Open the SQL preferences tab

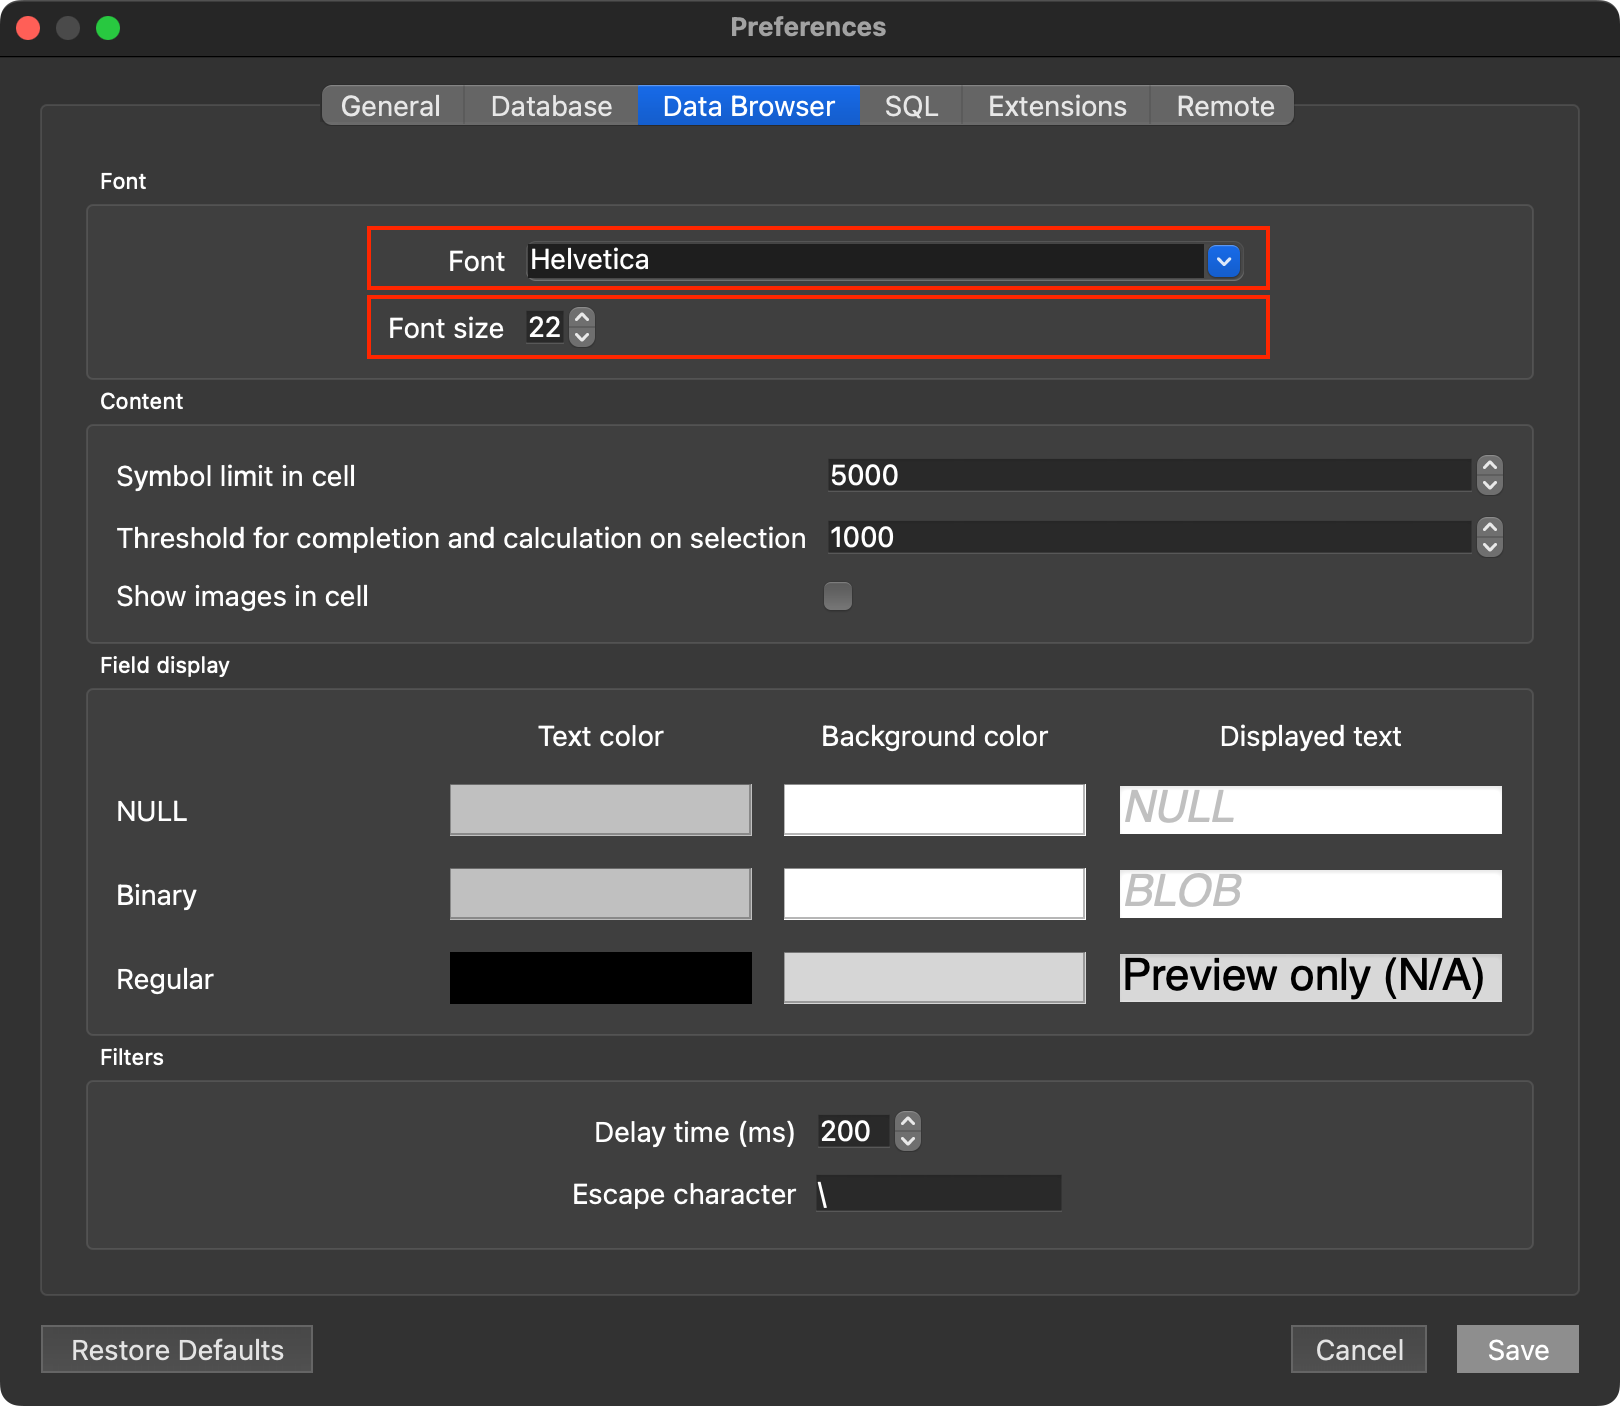(x=911, y=106)
